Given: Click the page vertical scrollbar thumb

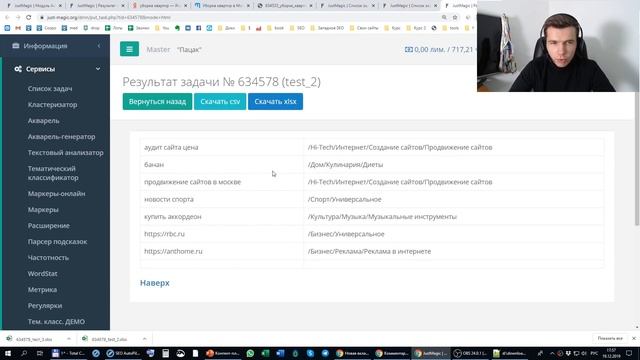Looking at the screenshot, I should 637,158.
